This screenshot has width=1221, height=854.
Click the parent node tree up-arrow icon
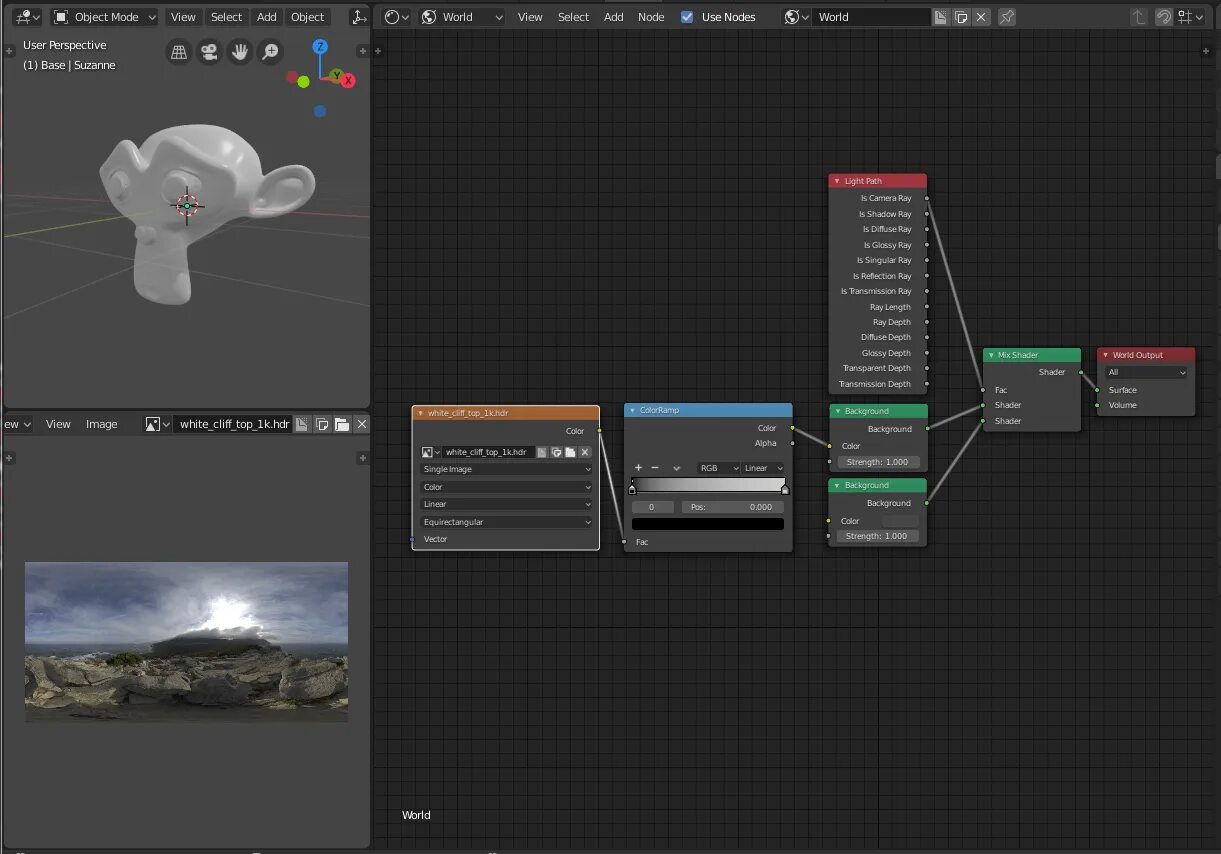pyautogui.click(x=1139, y=17)
